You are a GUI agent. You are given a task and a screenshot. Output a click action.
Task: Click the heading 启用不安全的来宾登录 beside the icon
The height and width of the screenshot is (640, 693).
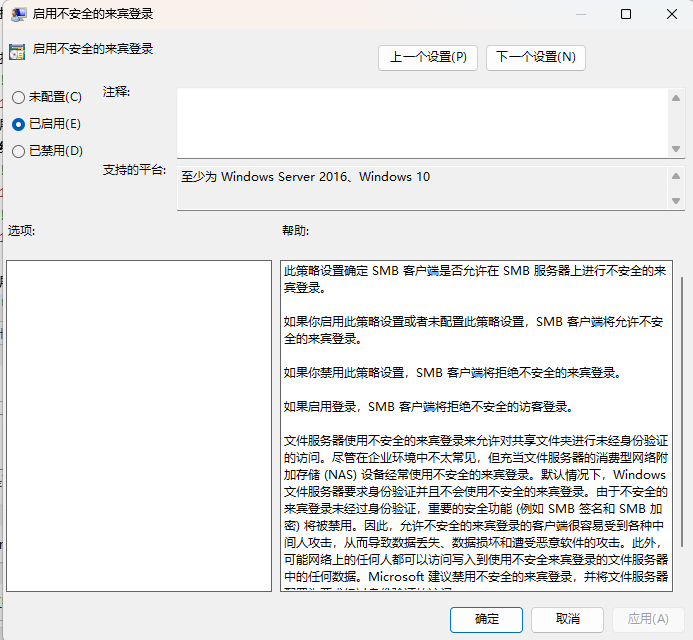pos(93,49)
